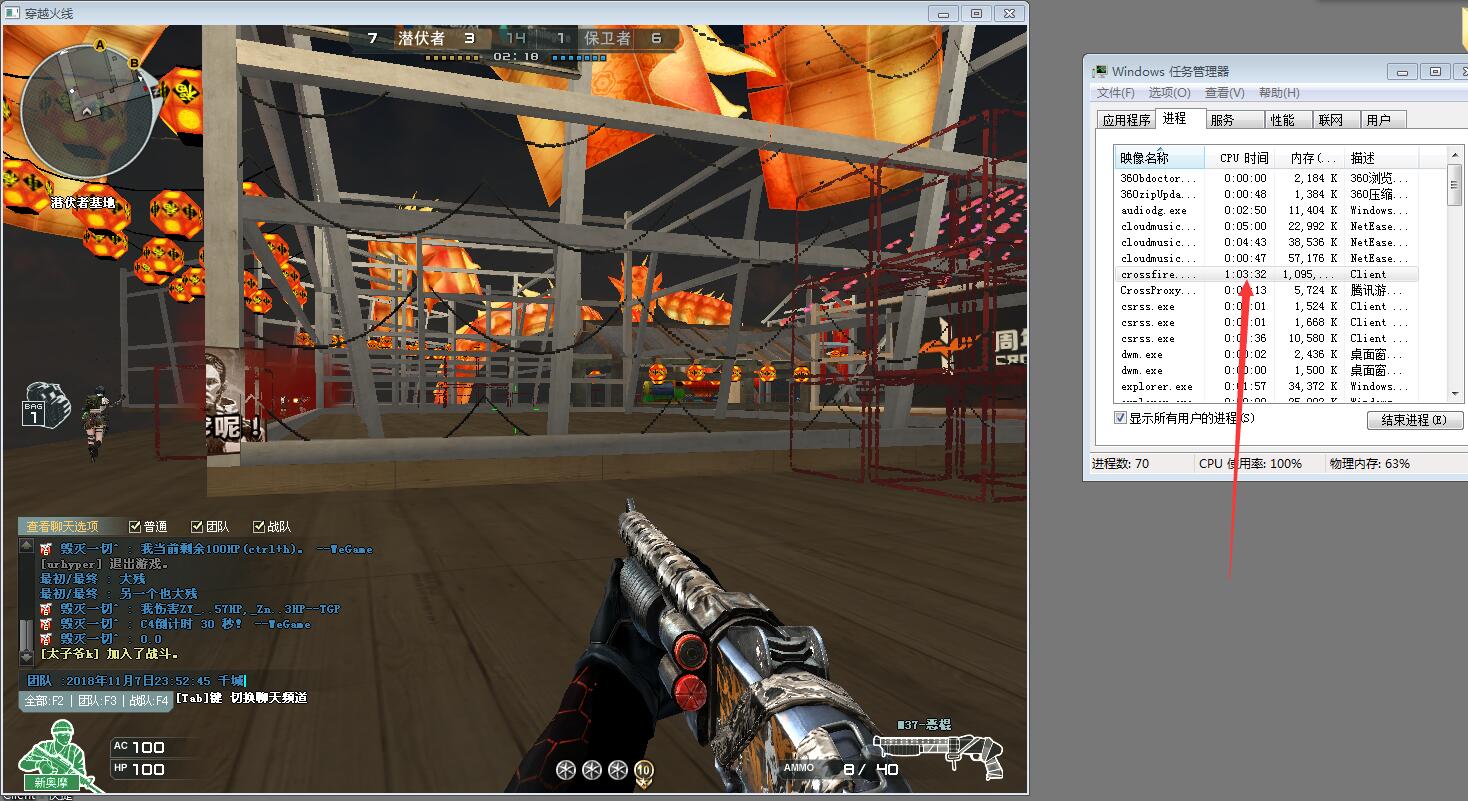The height and width of the screenshot is (801, 1468).
Task: Click the CrossFire window title icon
Action: coord(12,13)
